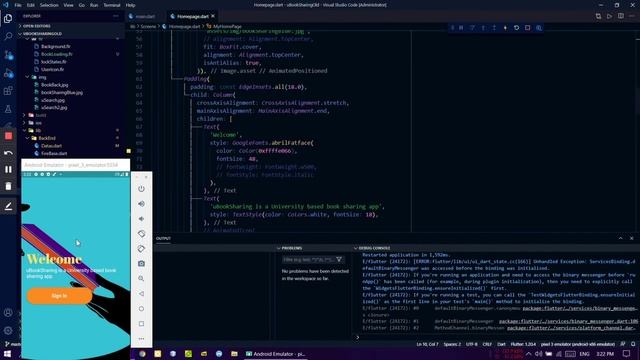Open Background.flr file
Viewport: 640px width, 360px height.
point(56,47)
